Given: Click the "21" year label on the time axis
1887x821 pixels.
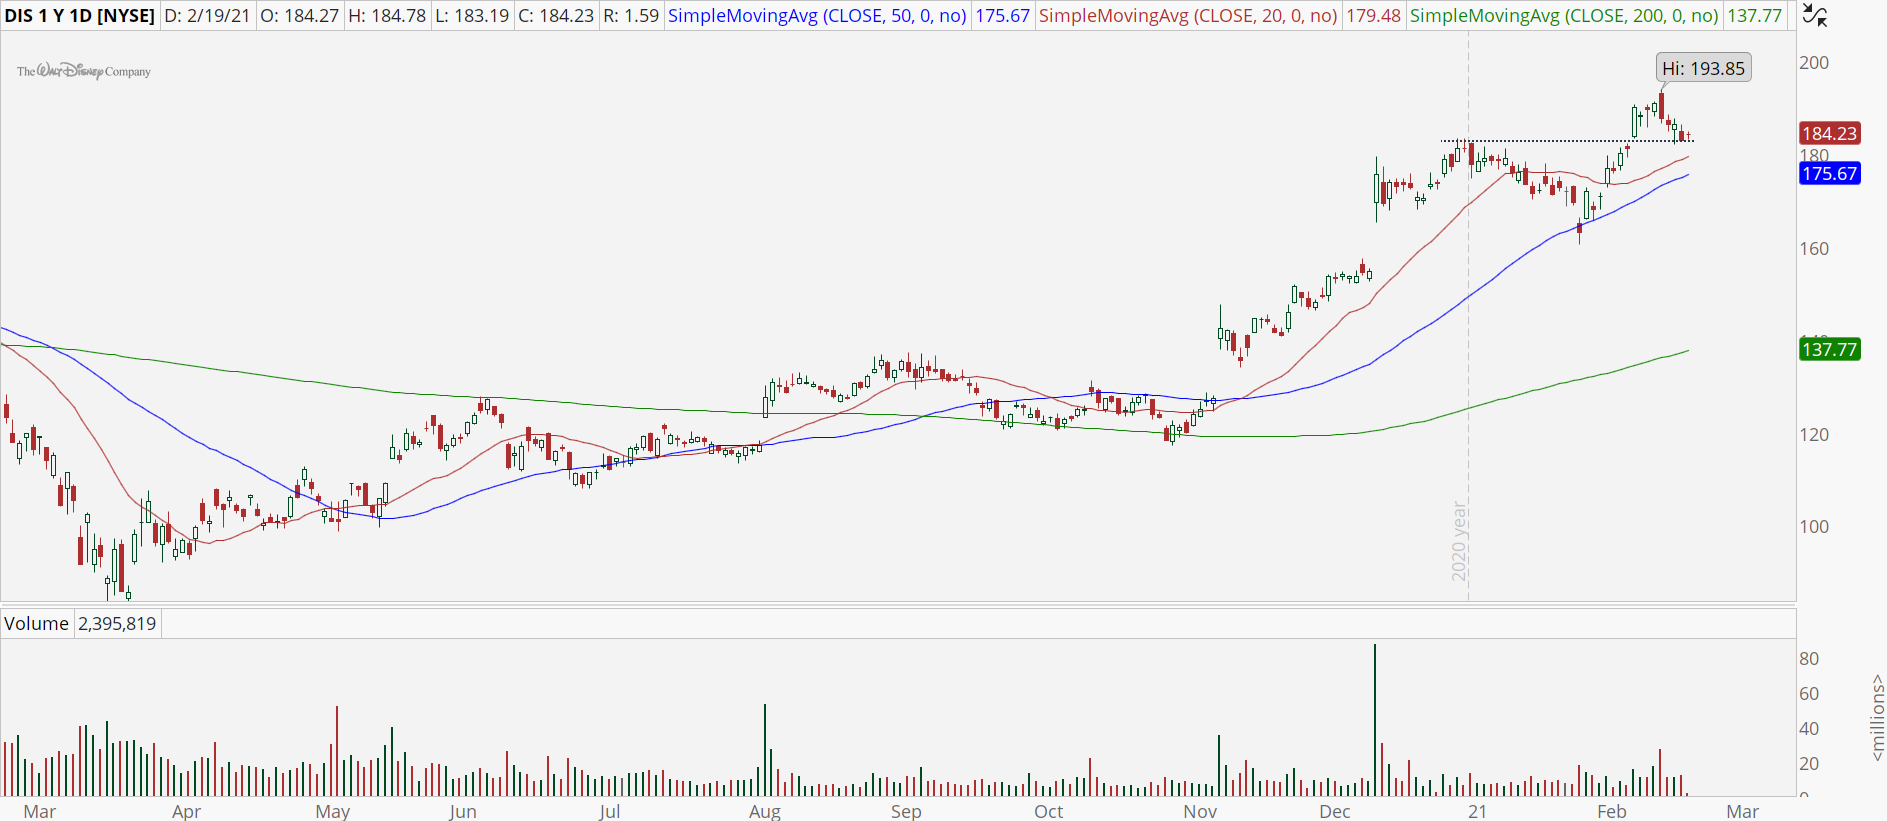Looking at the screenshot, I should [1477, 811].
